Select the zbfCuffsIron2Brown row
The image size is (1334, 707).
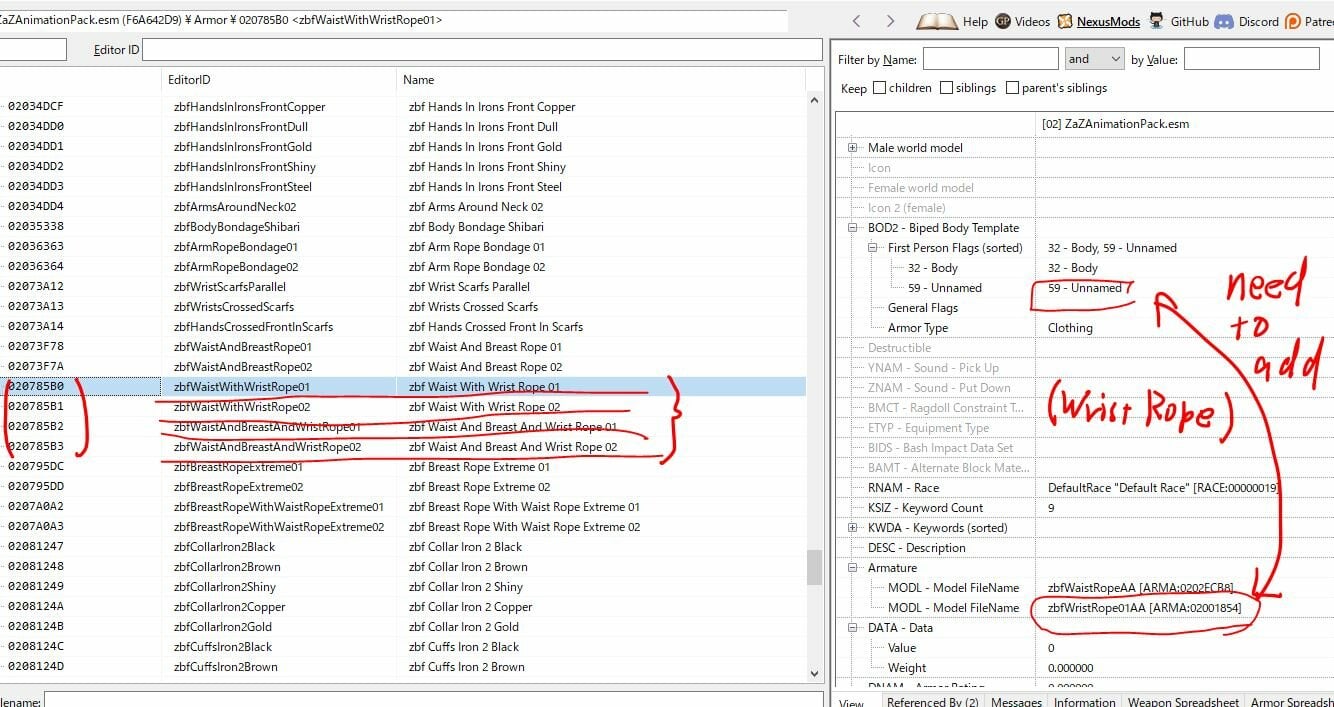pos(403,667)
